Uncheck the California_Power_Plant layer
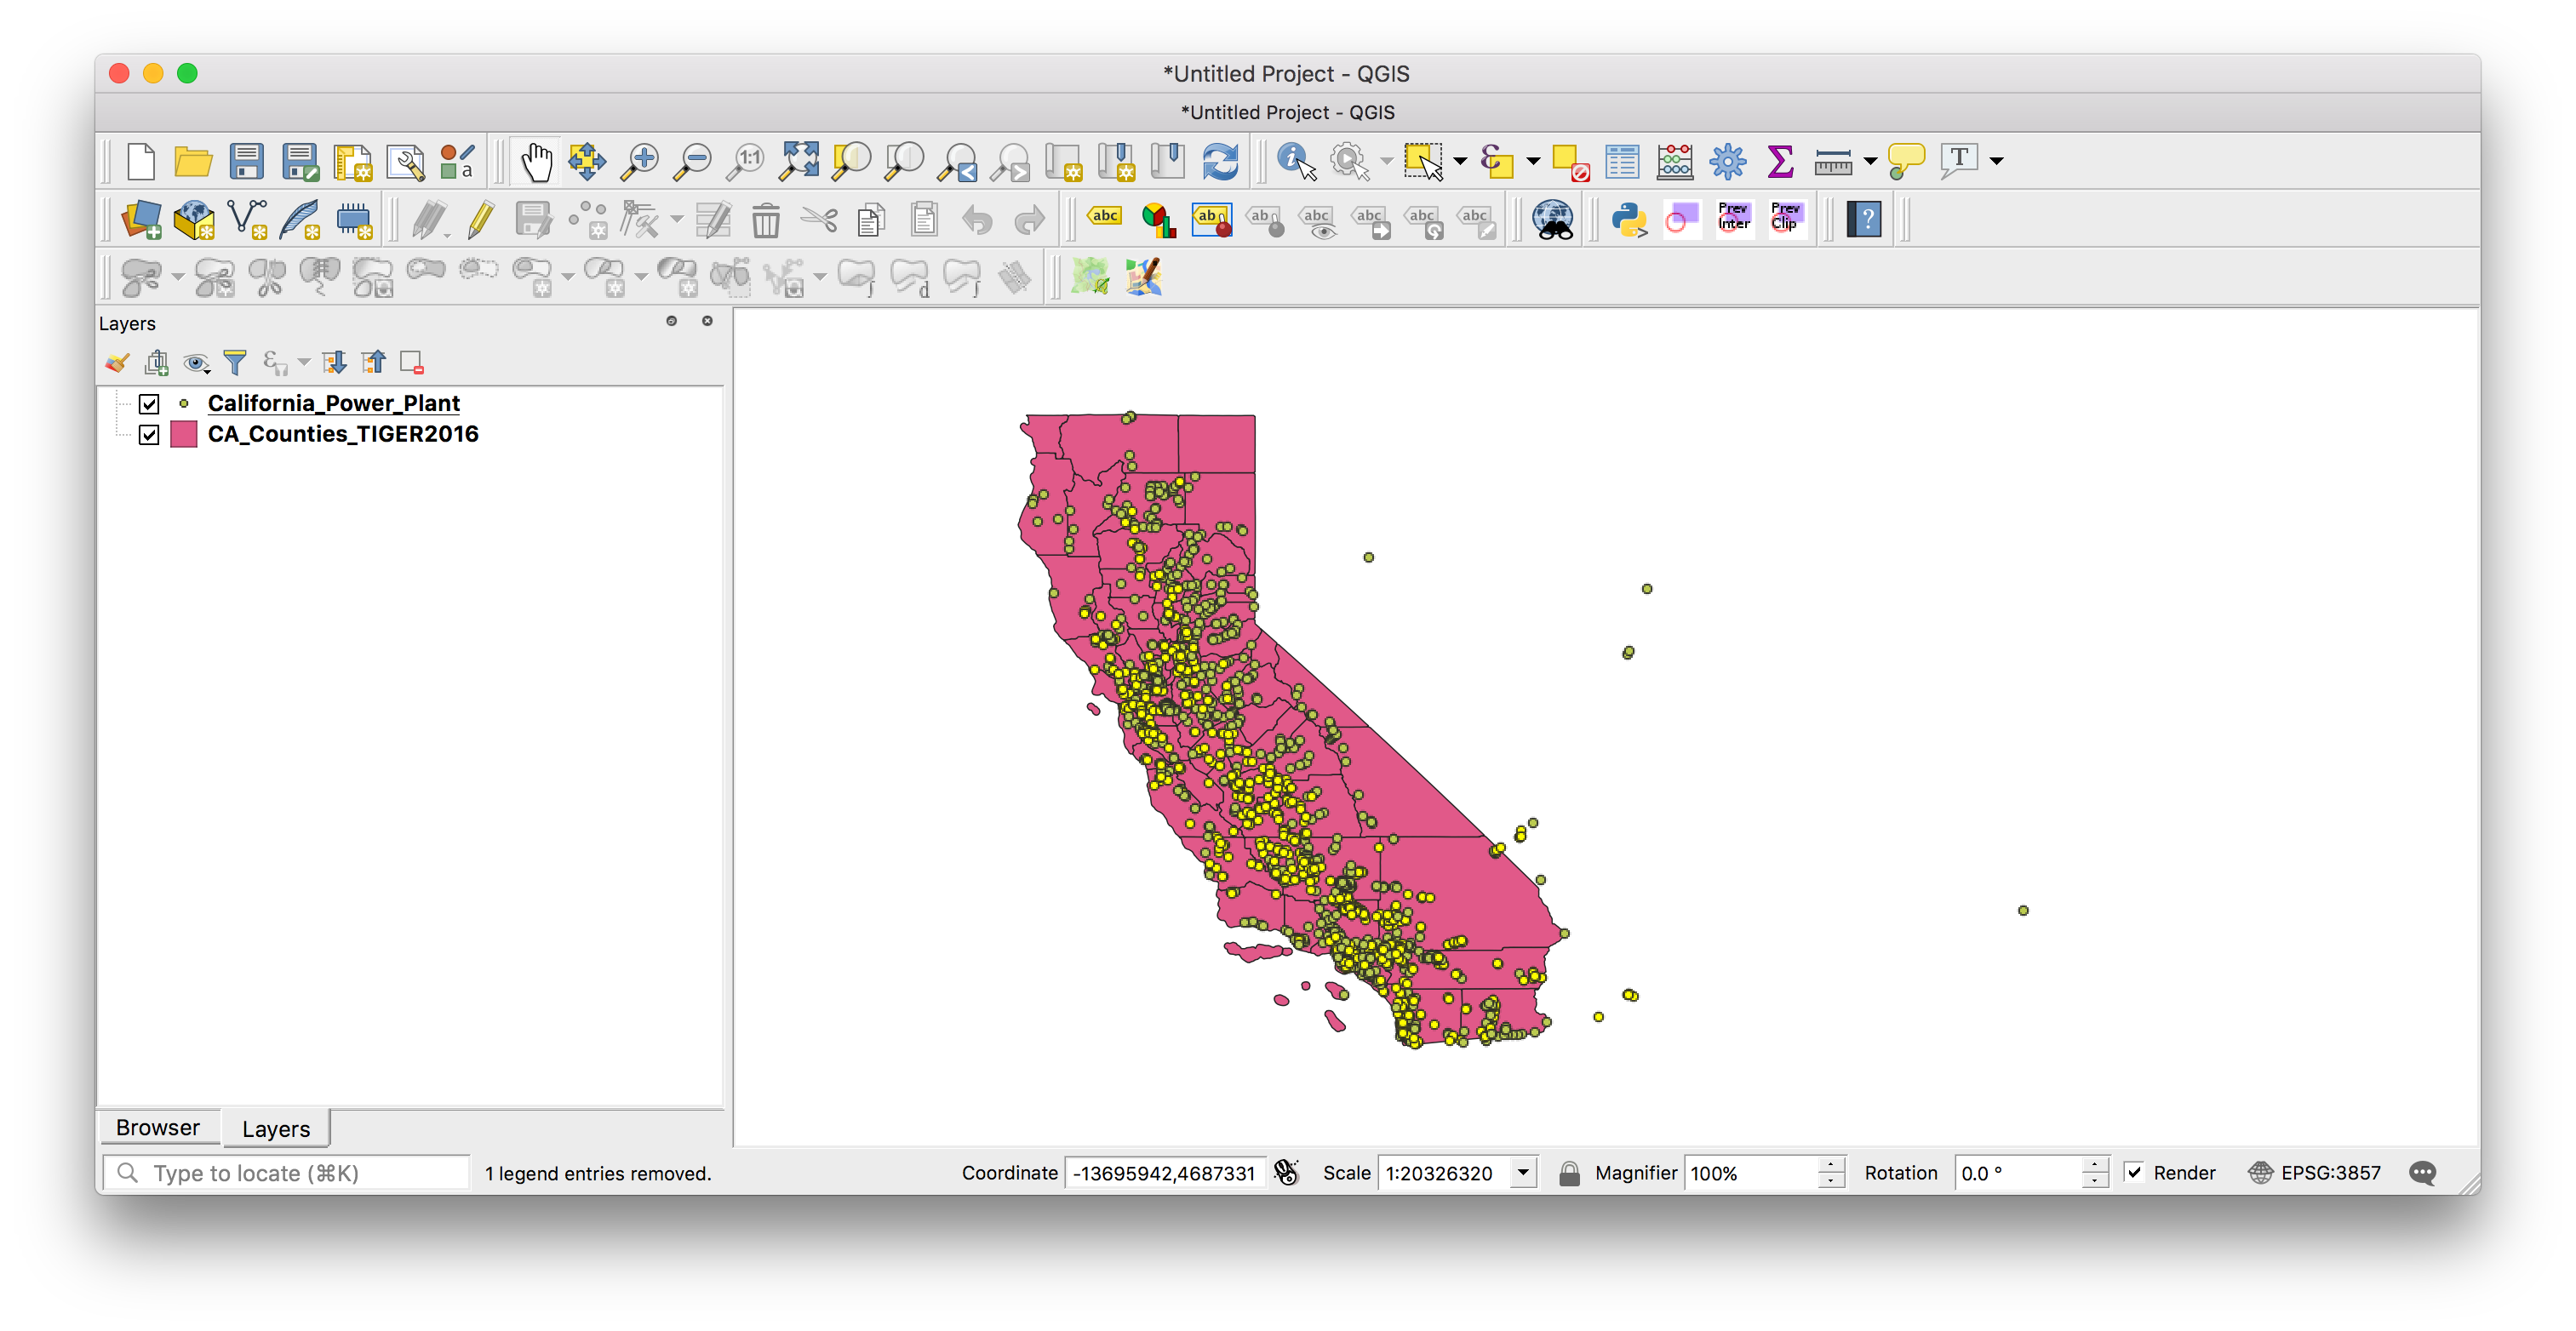 click(x=150, y=404)
